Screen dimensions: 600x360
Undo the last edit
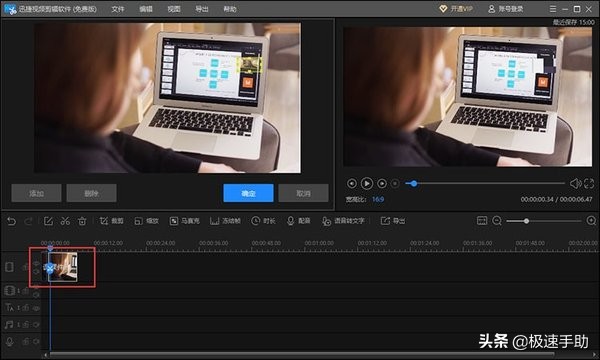pos(11,221)
